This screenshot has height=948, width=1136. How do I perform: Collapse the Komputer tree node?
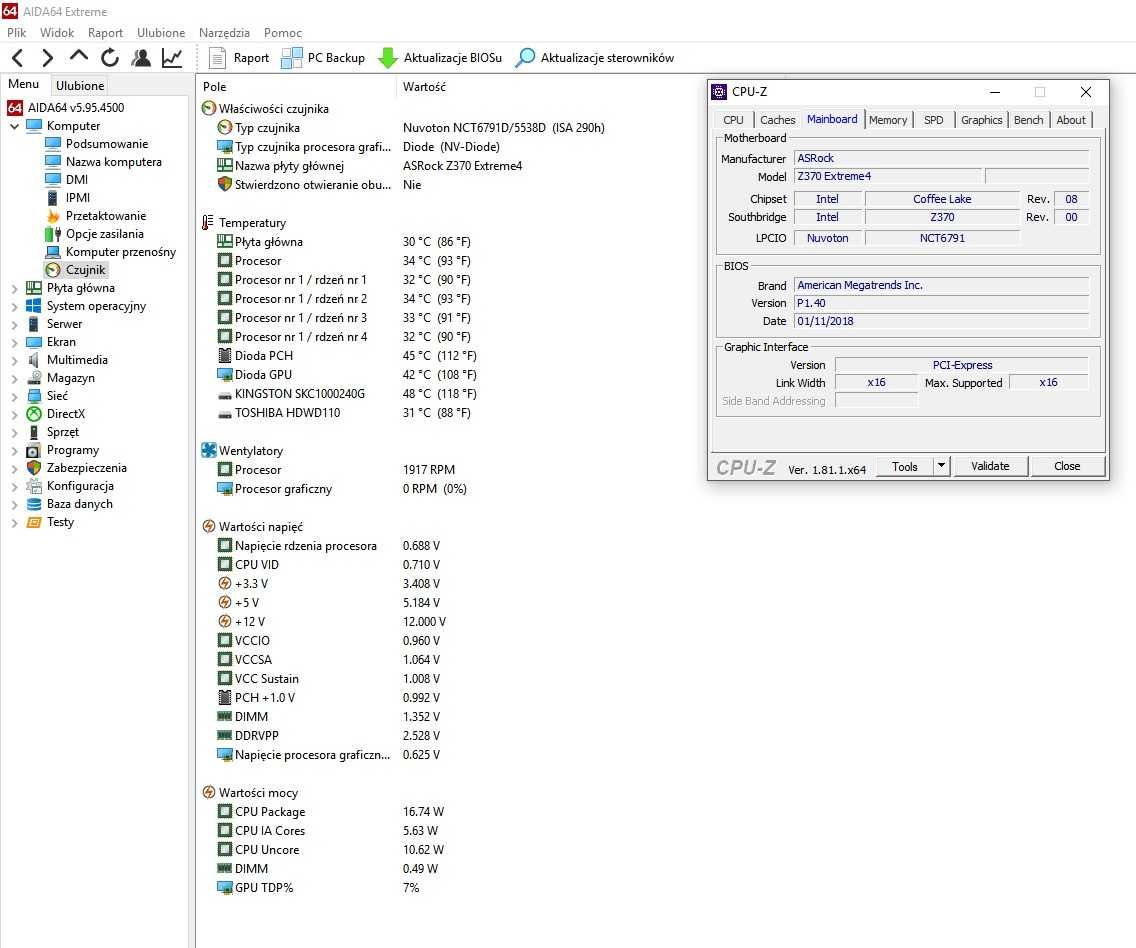[14, 126]
